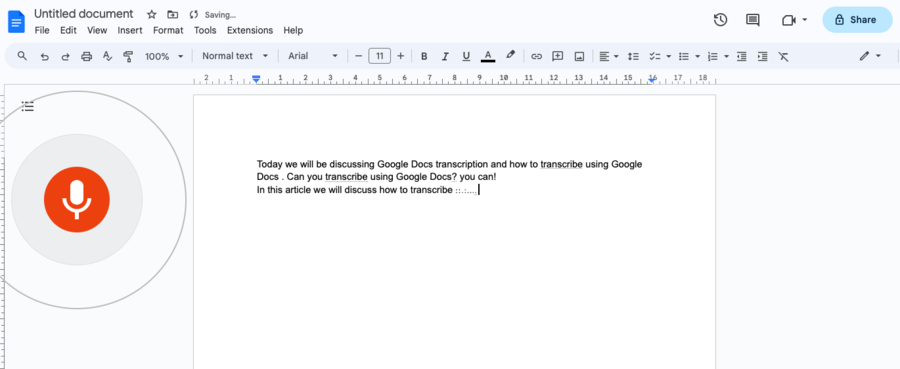Print the document
This screenshot has height=369, width=900.
(87, 56)
